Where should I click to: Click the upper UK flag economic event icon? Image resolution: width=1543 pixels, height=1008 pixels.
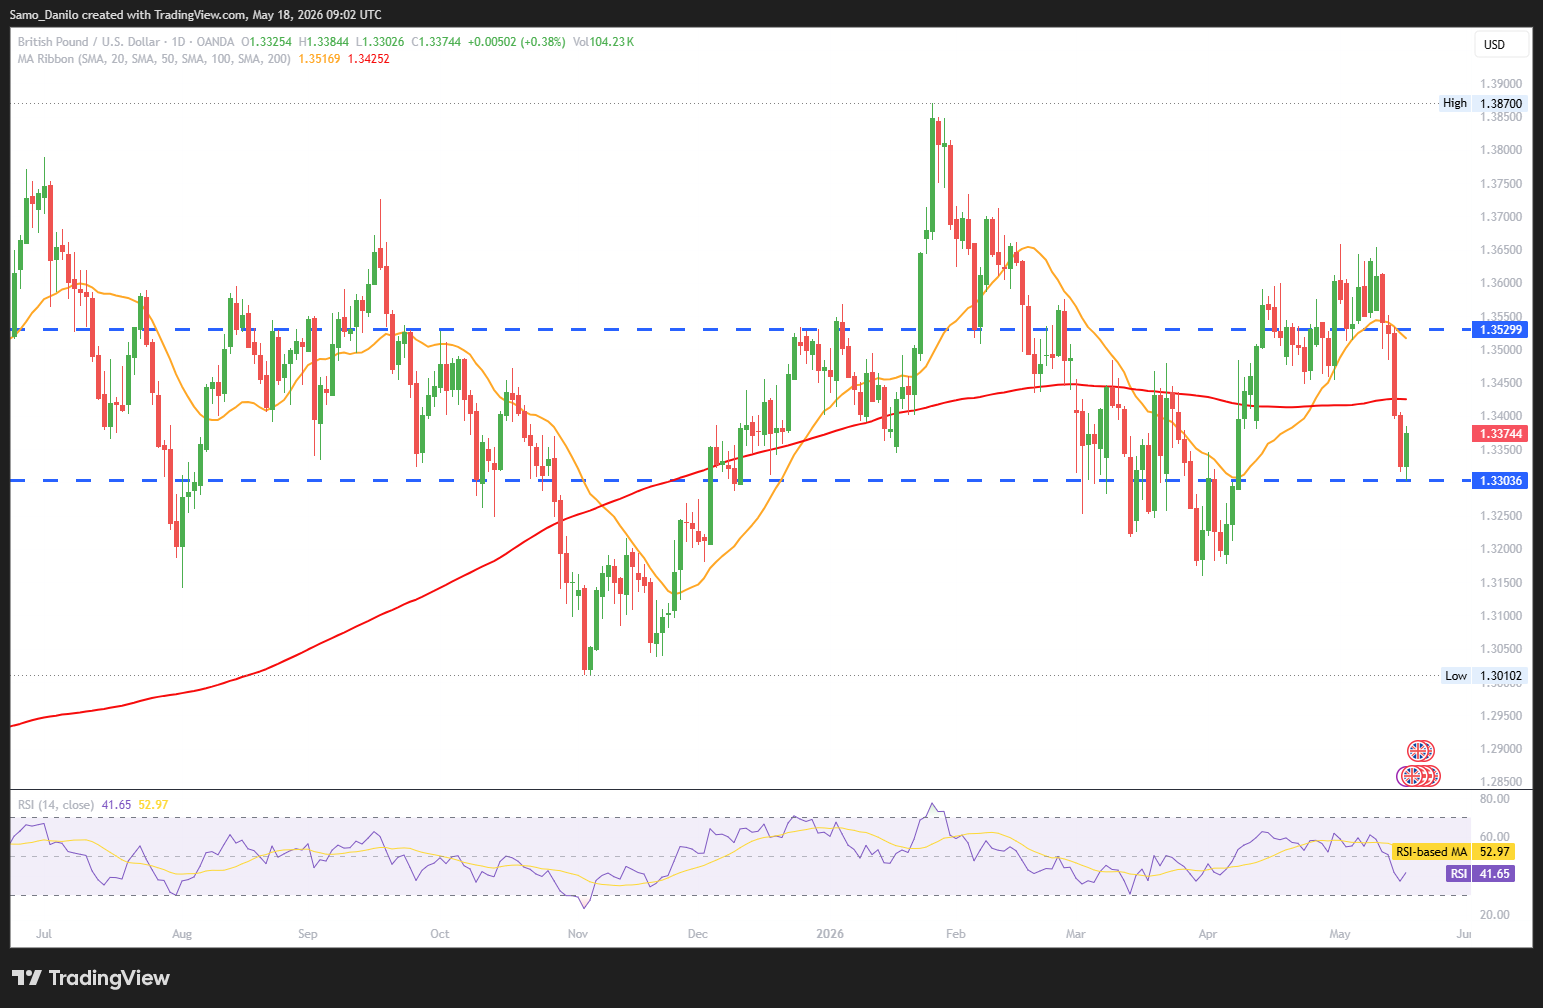click(1420, 751)
